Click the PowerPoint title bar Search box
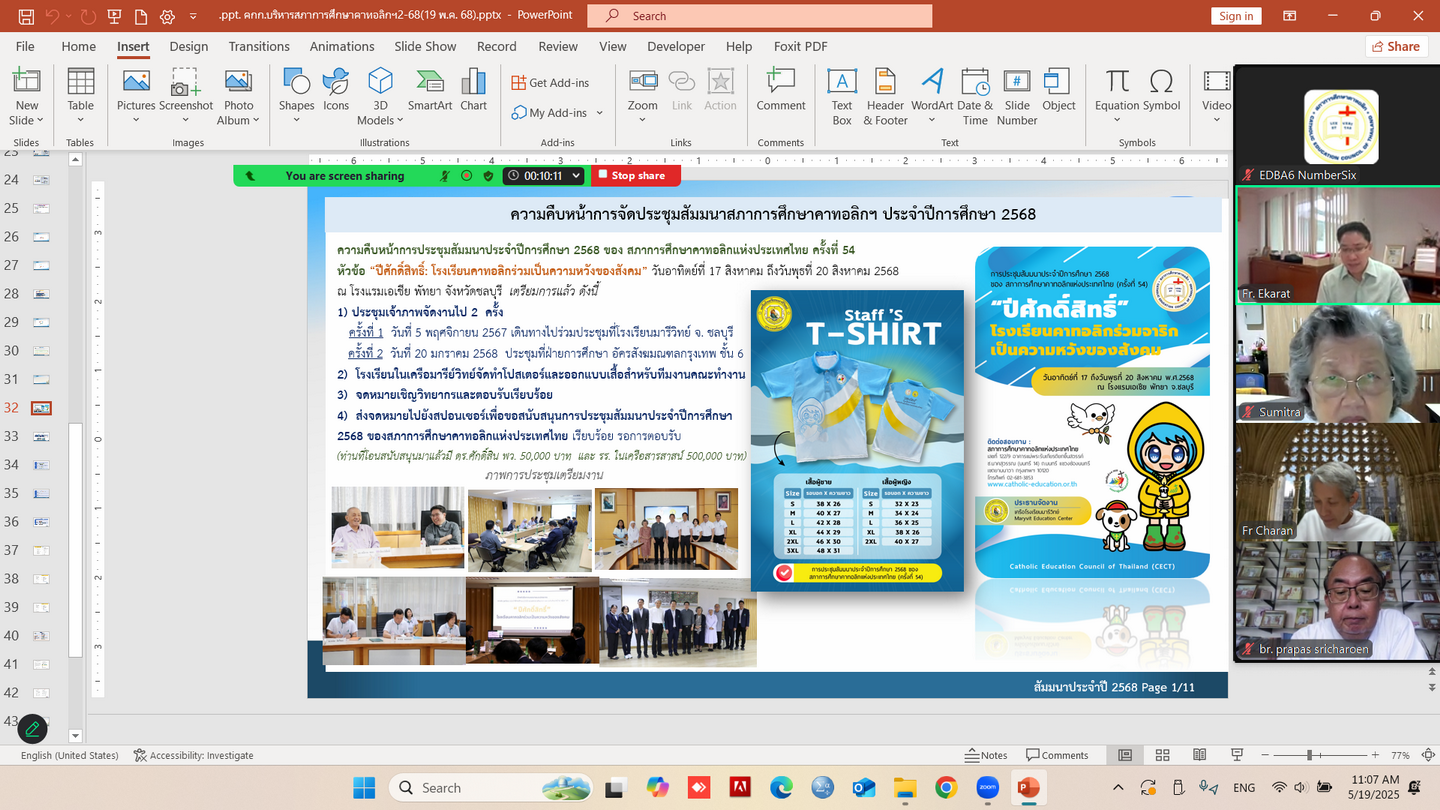The width and height of the screenshot is (1440, 810). [x=760, y=16]
